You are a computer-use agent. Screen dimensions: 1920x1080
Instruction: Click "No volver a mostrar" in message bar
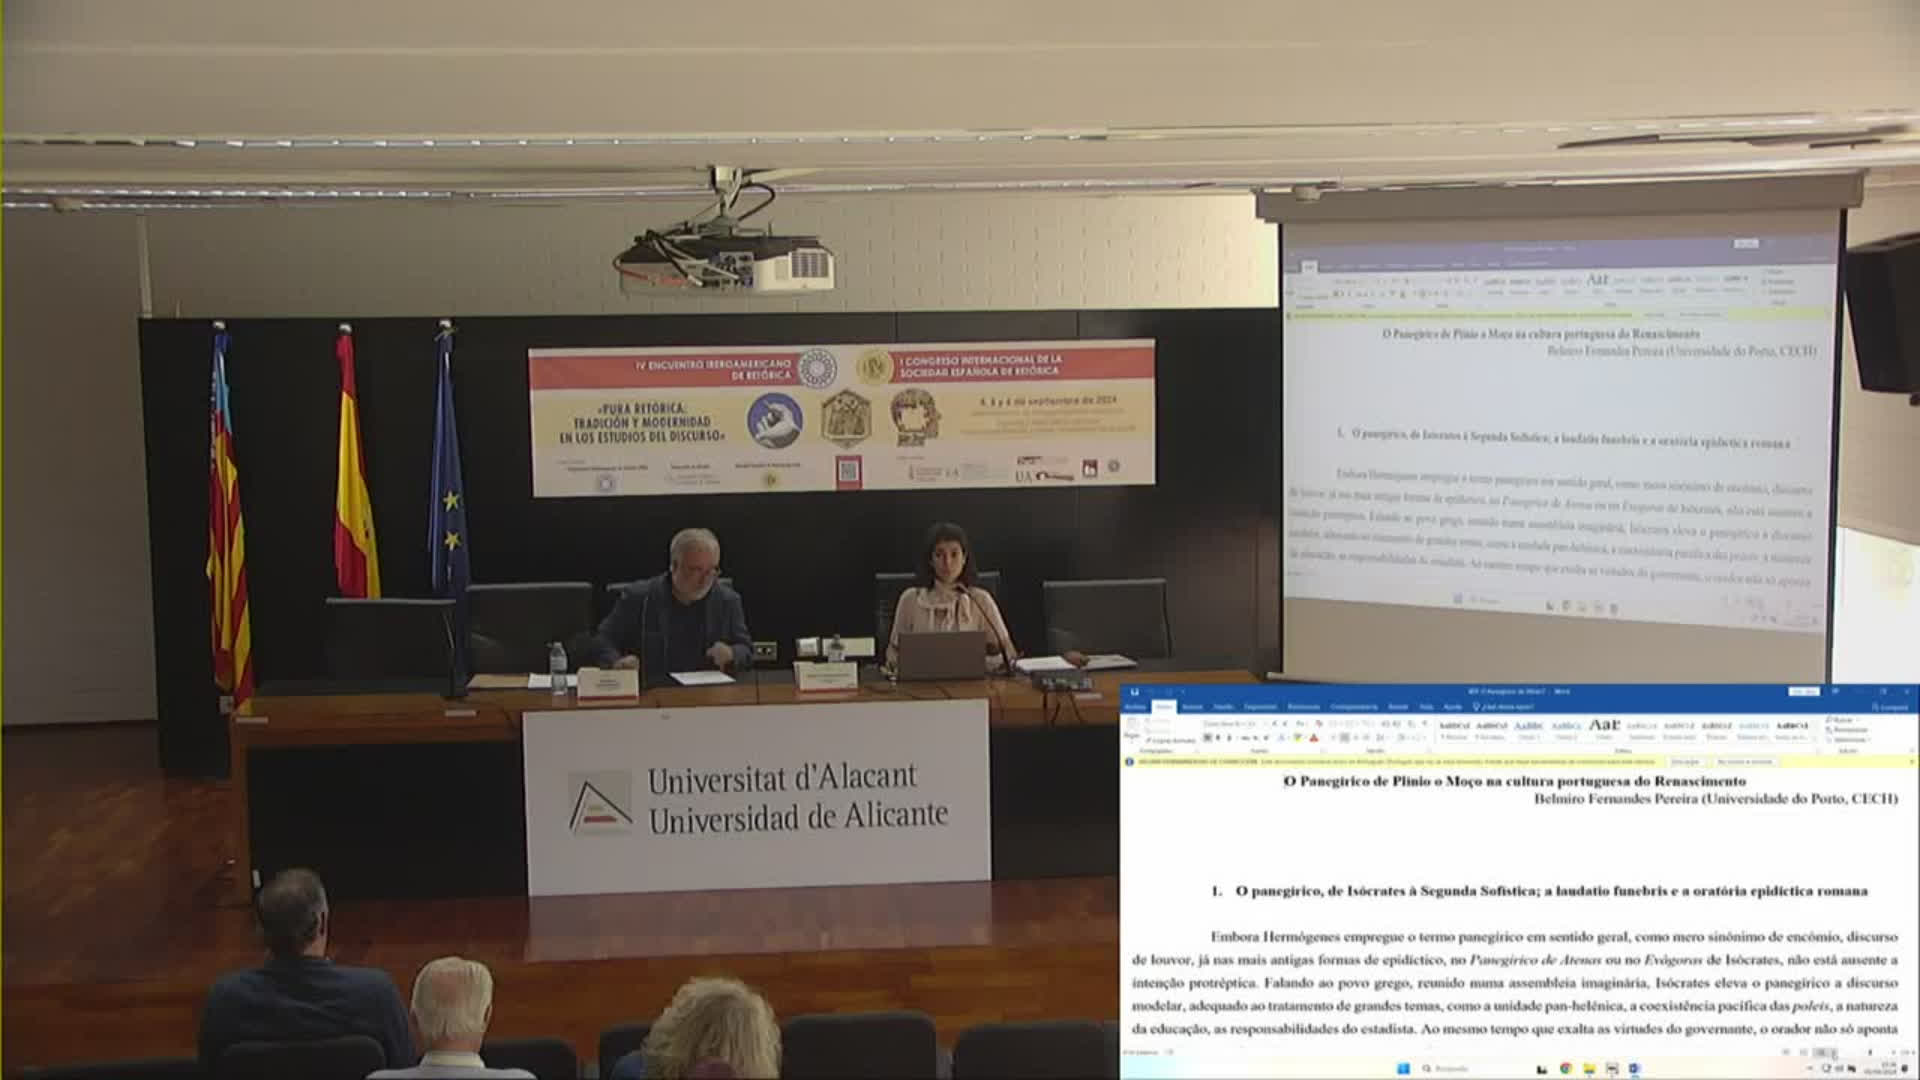point(1746,762)
